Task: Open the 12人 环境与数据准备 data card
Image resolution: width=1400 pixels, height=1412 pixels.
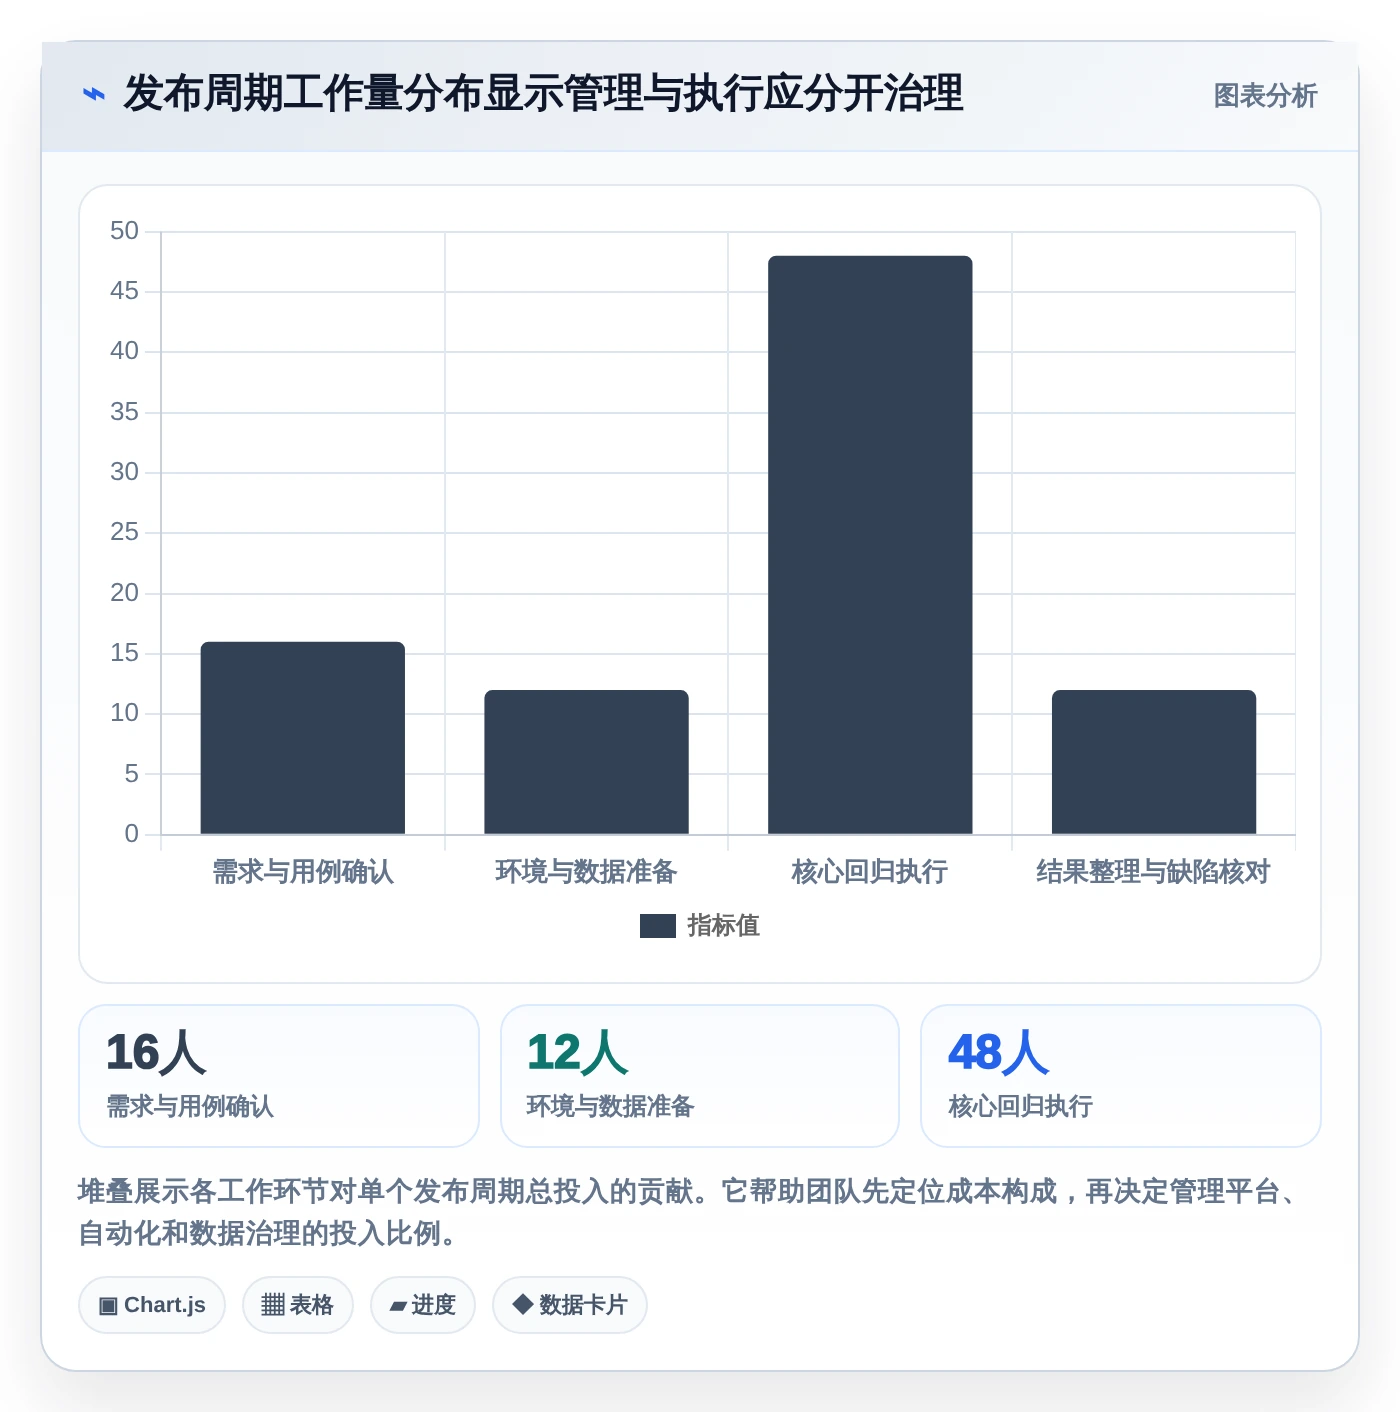Action: [x=700, y=1076]
